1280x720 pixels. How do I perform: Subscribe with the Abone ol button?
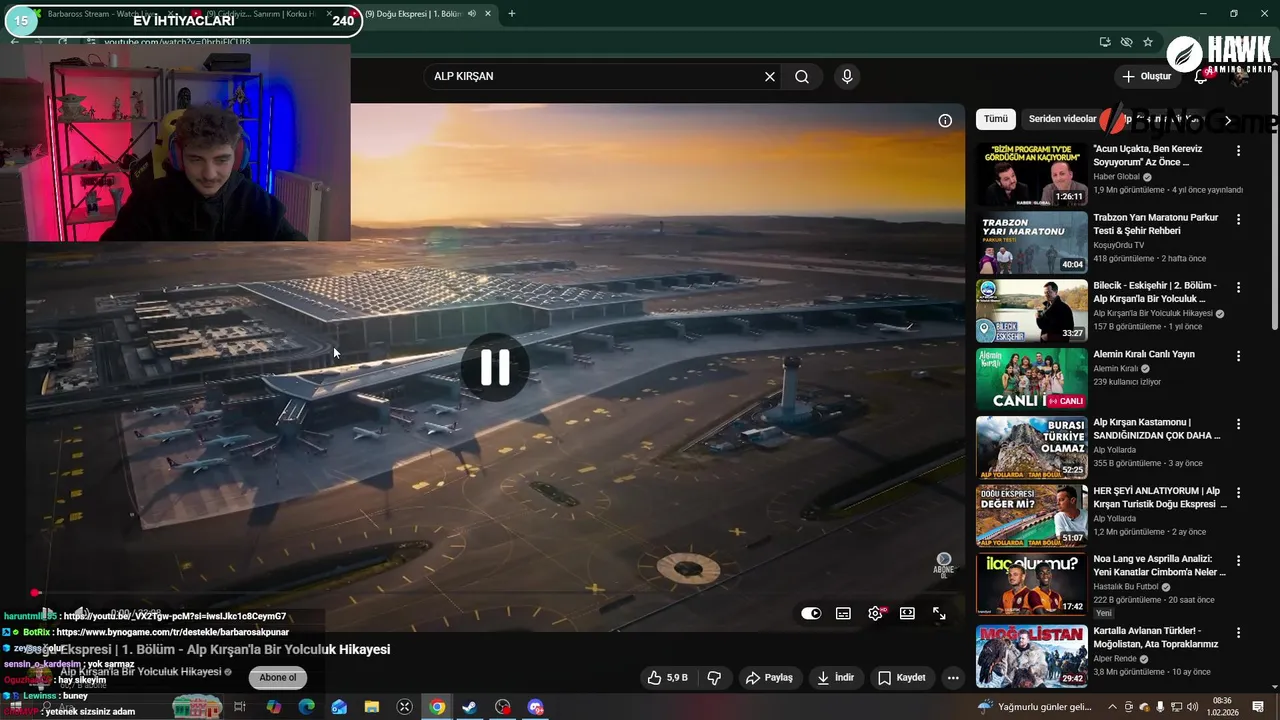point(278,678)
